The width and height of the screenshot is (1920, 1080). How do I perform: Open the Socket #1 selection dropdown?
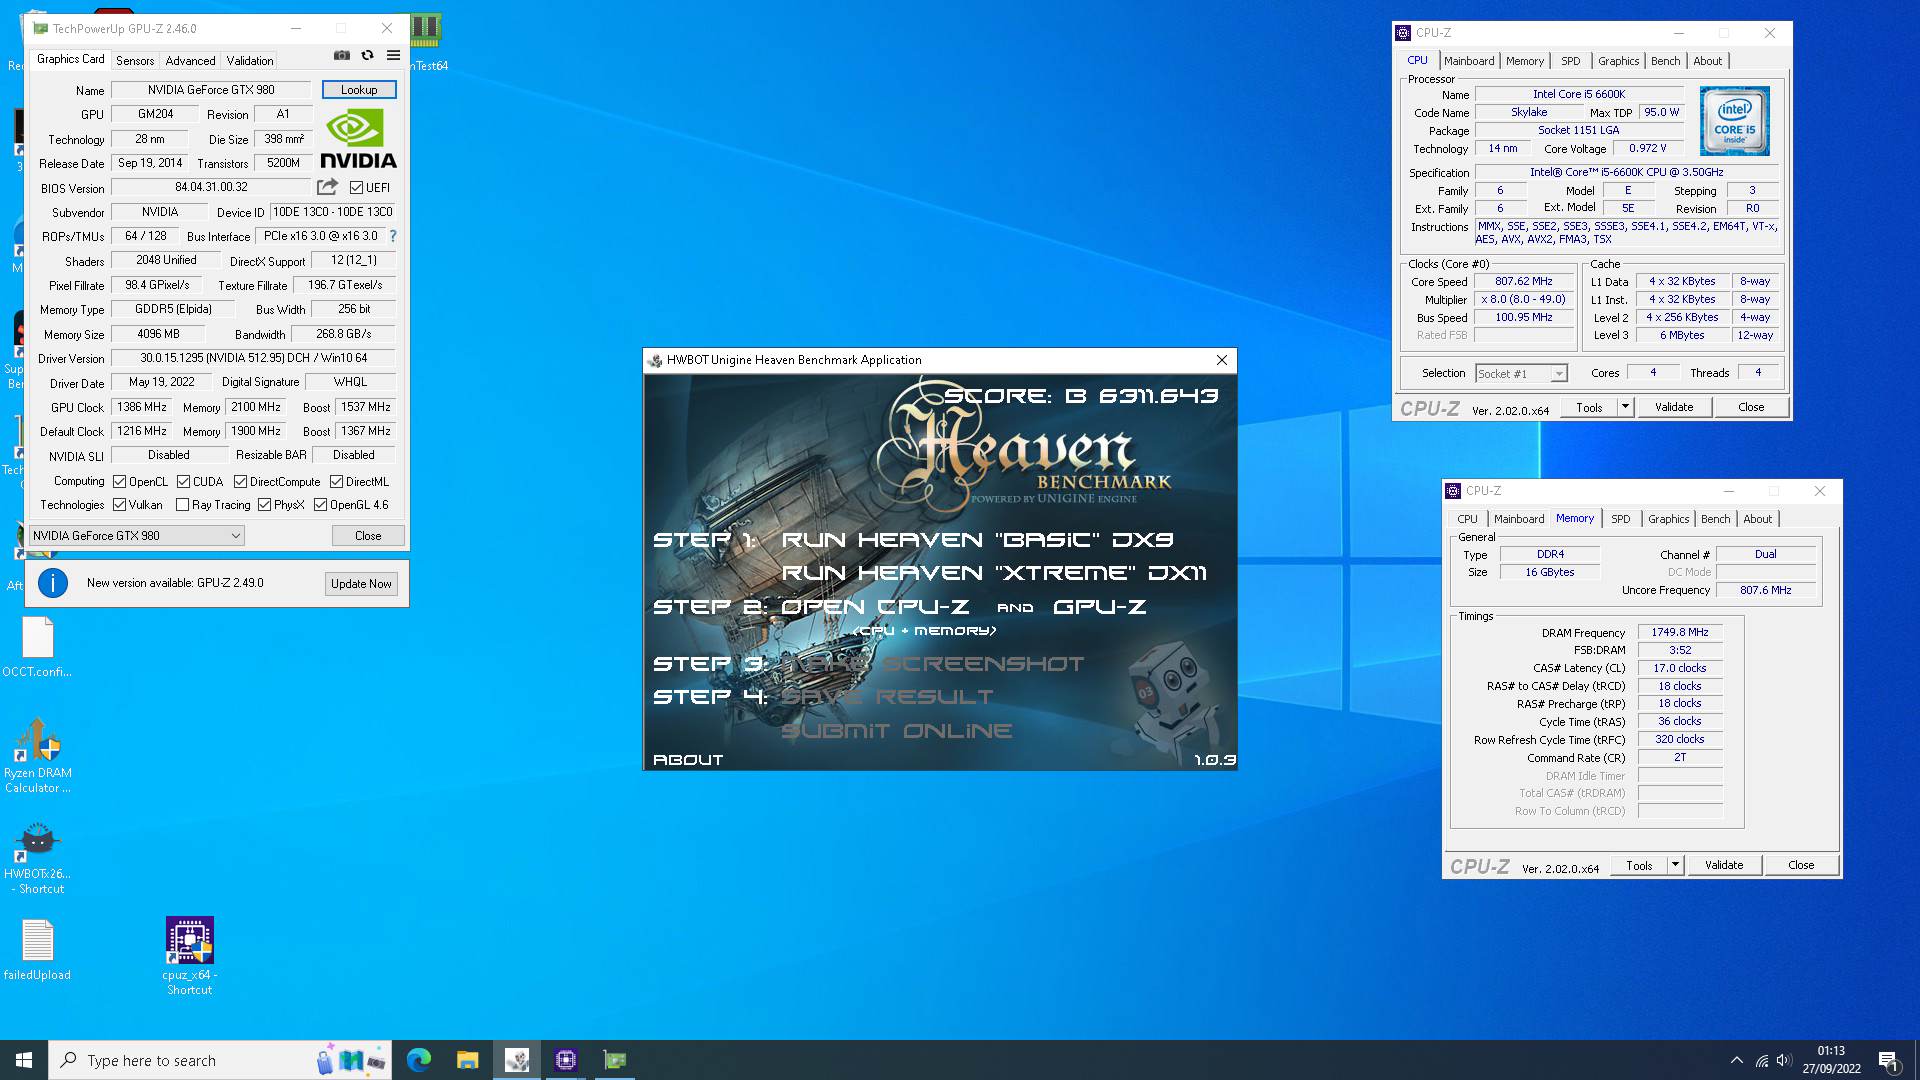[x=1521, y=373]
